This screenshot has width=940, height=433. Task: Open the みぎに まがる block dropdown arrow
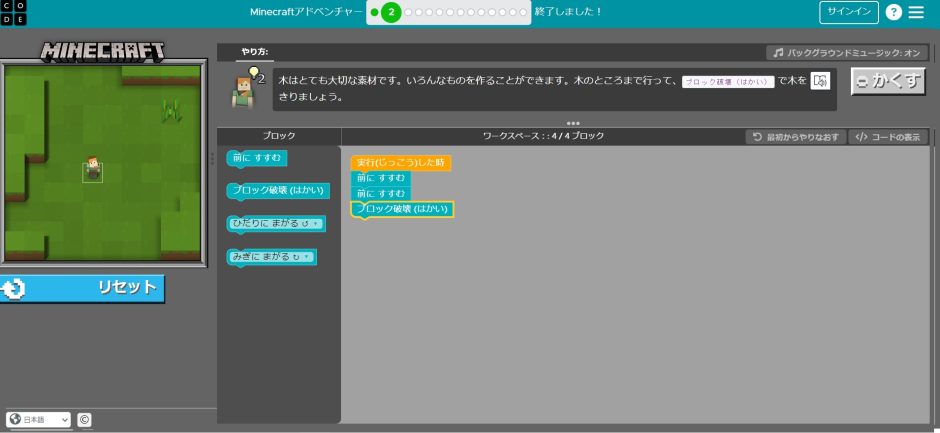point(308,258)
